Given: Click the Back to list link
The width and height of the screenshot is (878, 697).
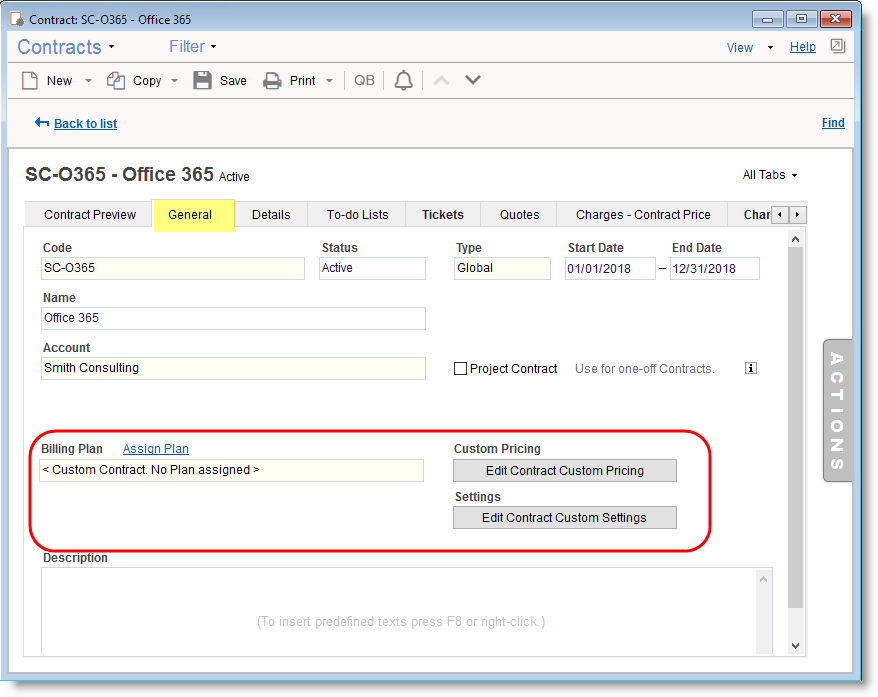Looking at the screenshot, I should coord(85,124).
